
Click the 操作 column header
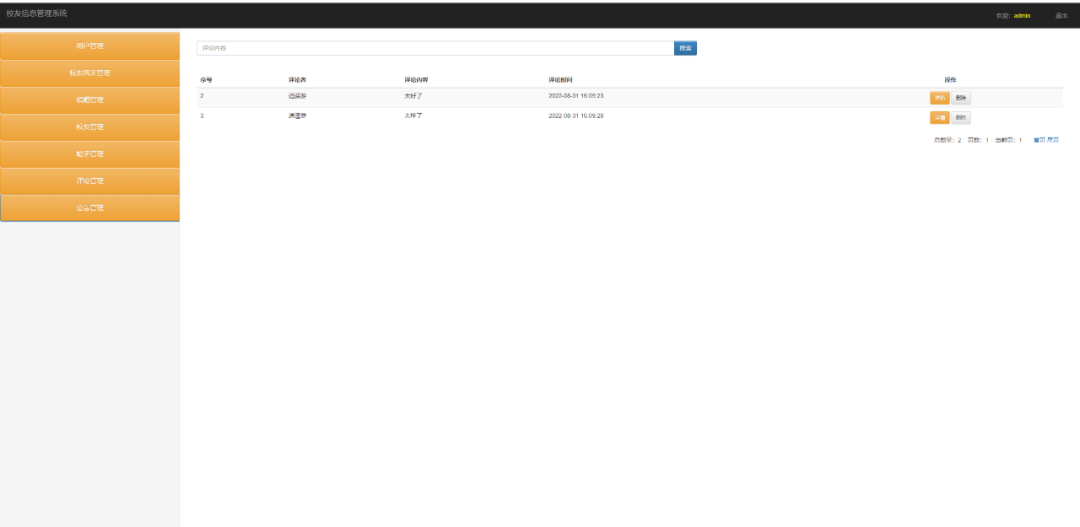(950, 81)
